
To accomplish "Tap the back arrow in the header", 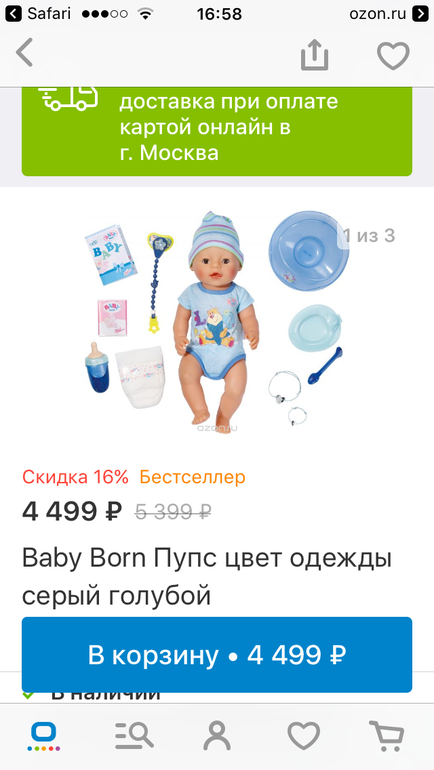I will pos(25,54).
